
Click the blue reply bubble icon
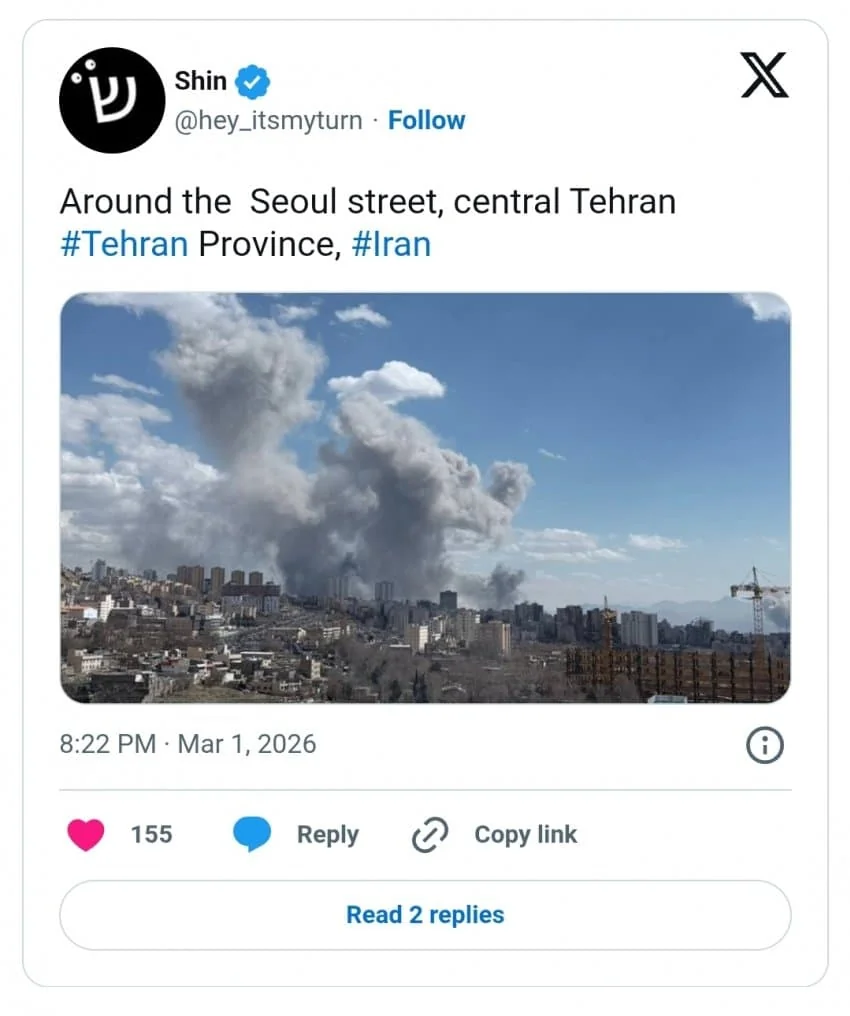pos(252,835)
